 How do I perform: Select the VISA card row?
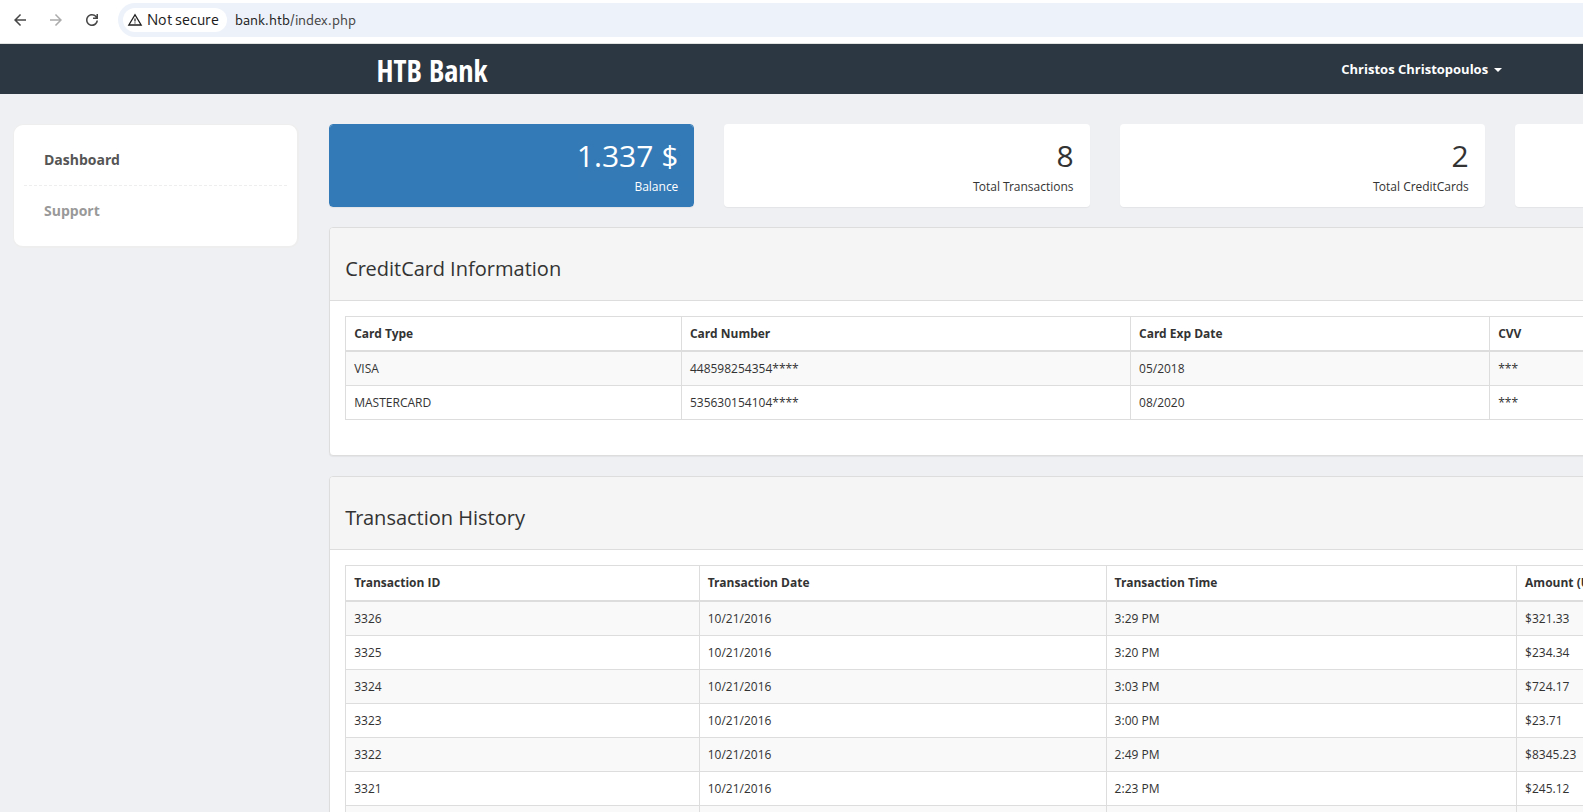[367, 369]
